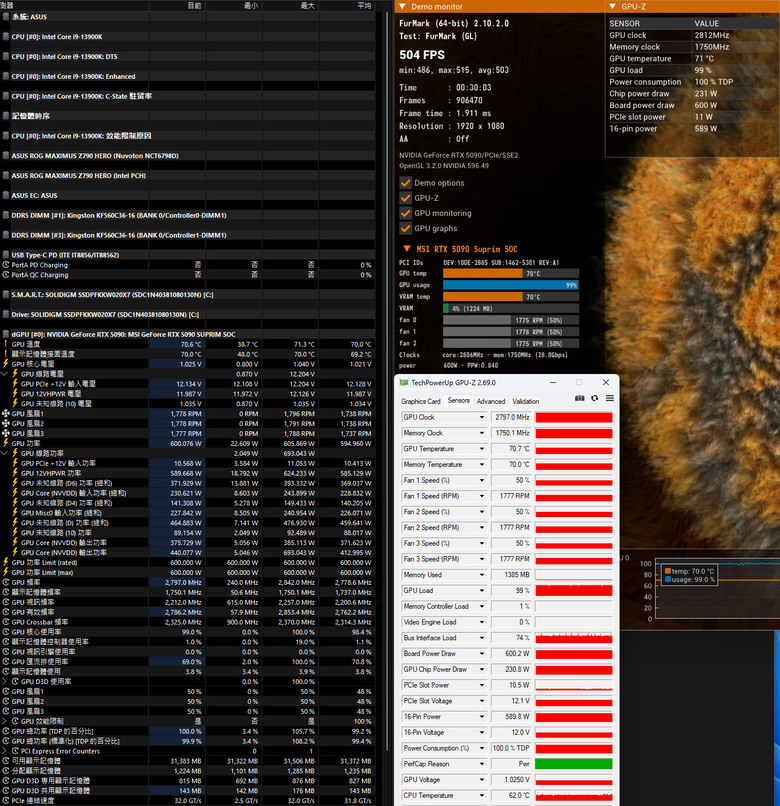The image size is (780, 806).
Task: Collapse the MSI RTX 5090 Suprim SOC section
Action: click(x=407, y=249)
